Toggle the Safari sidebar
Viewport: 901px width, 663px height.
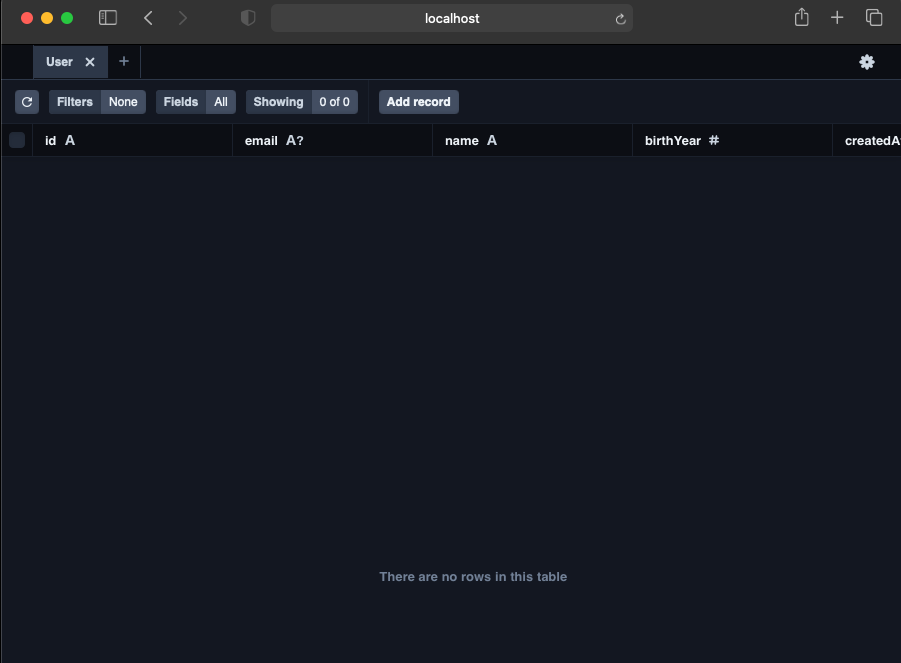pyautogui.click(x=107, y=17)
